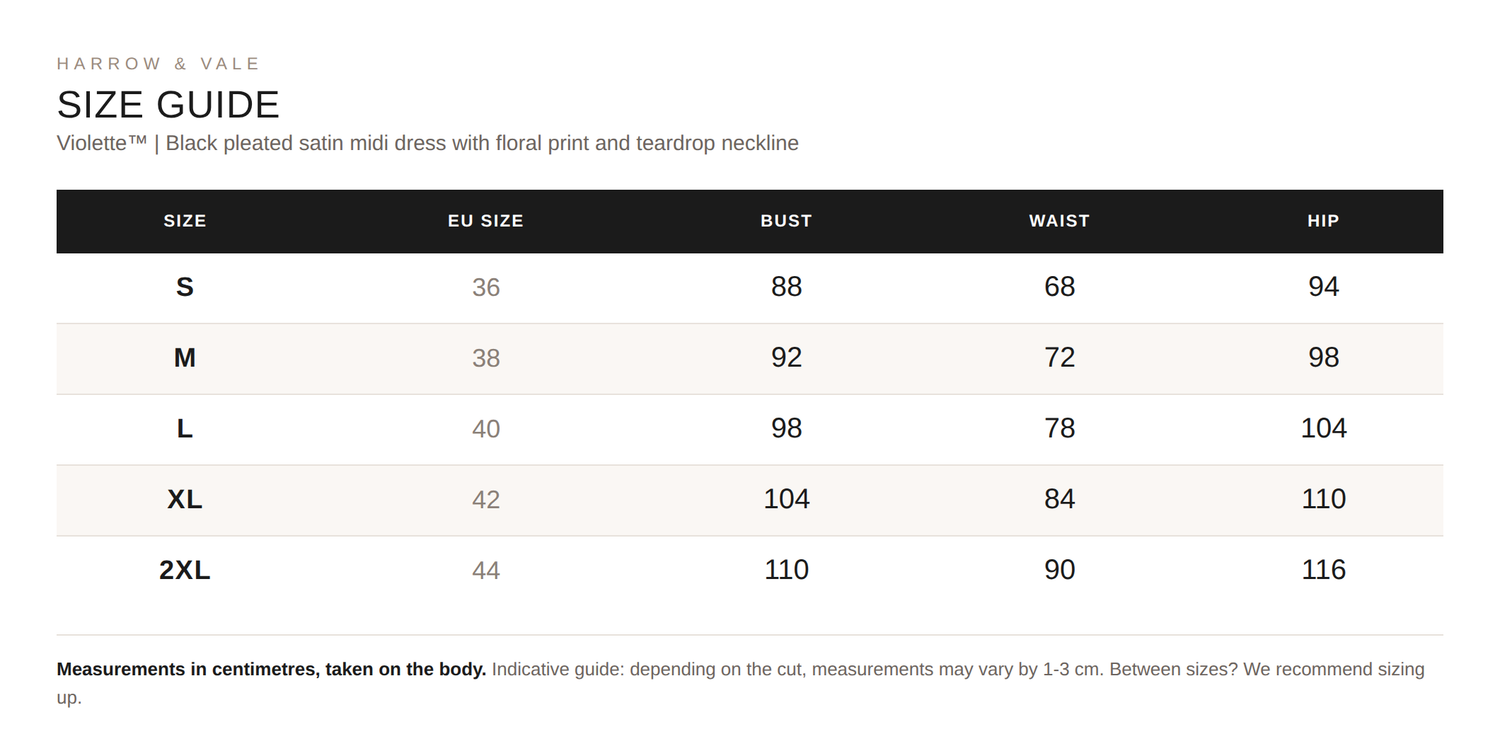This screenshot has width=1500, height=756.
Task: Click the bust value 92 for M
Action: pyautogui.click(x=786, y=358)
